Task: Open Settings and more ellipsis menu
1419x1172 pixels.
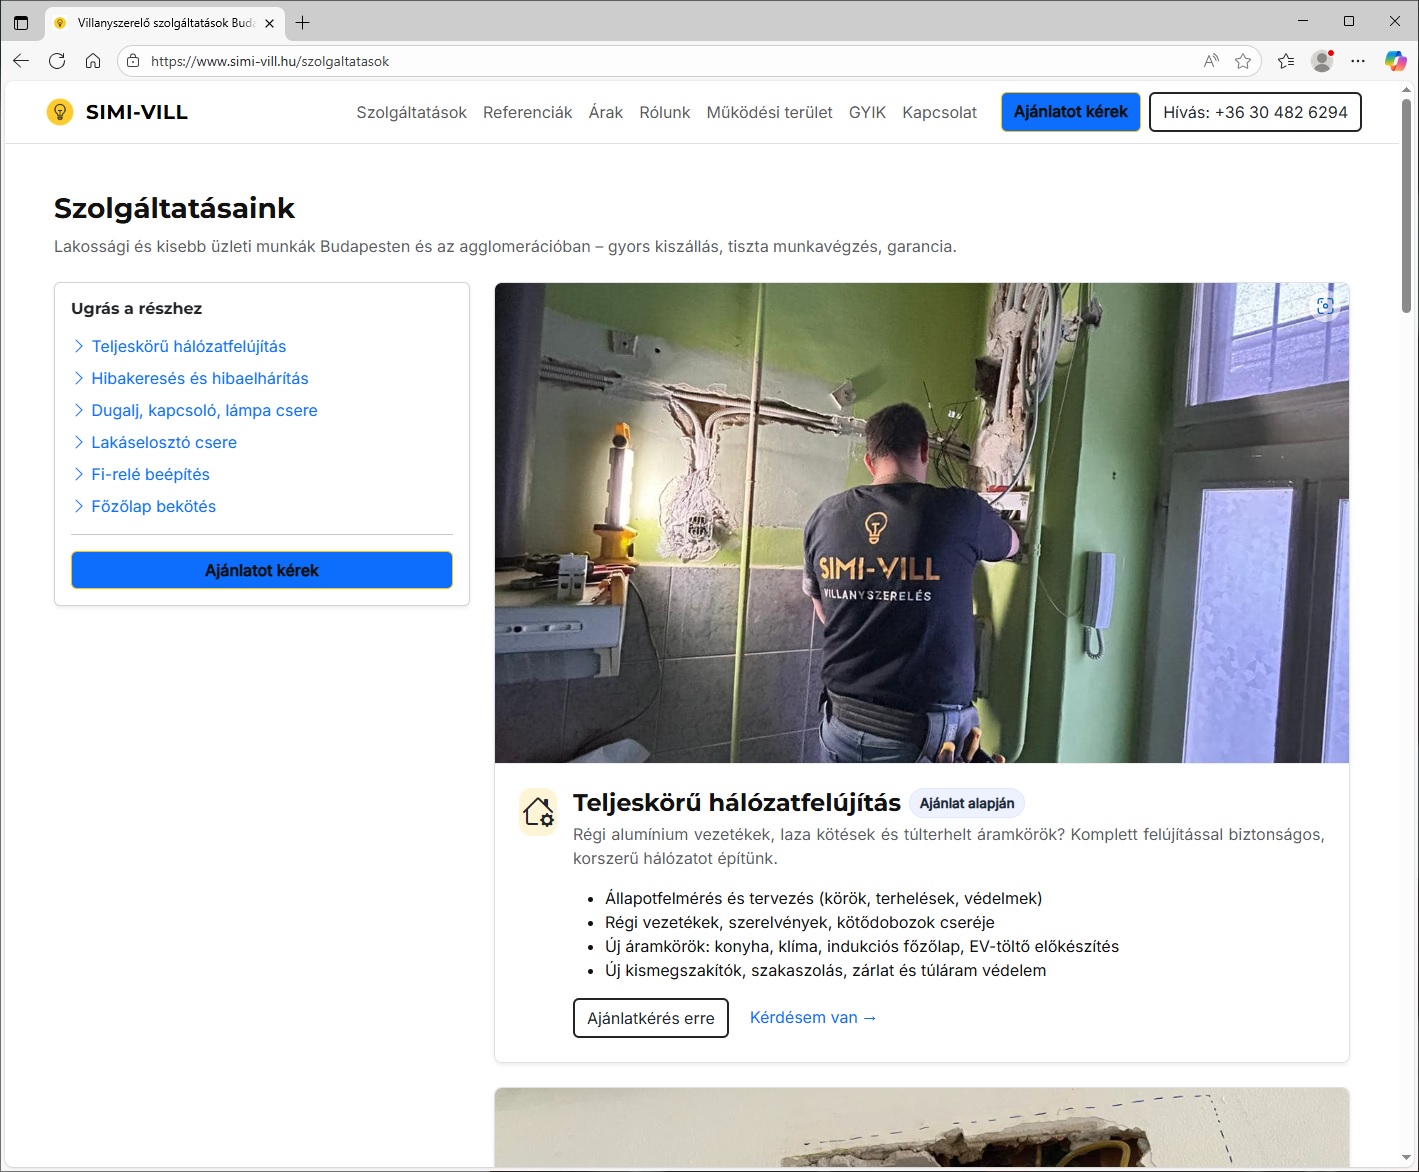Action: click(1357, 61)
